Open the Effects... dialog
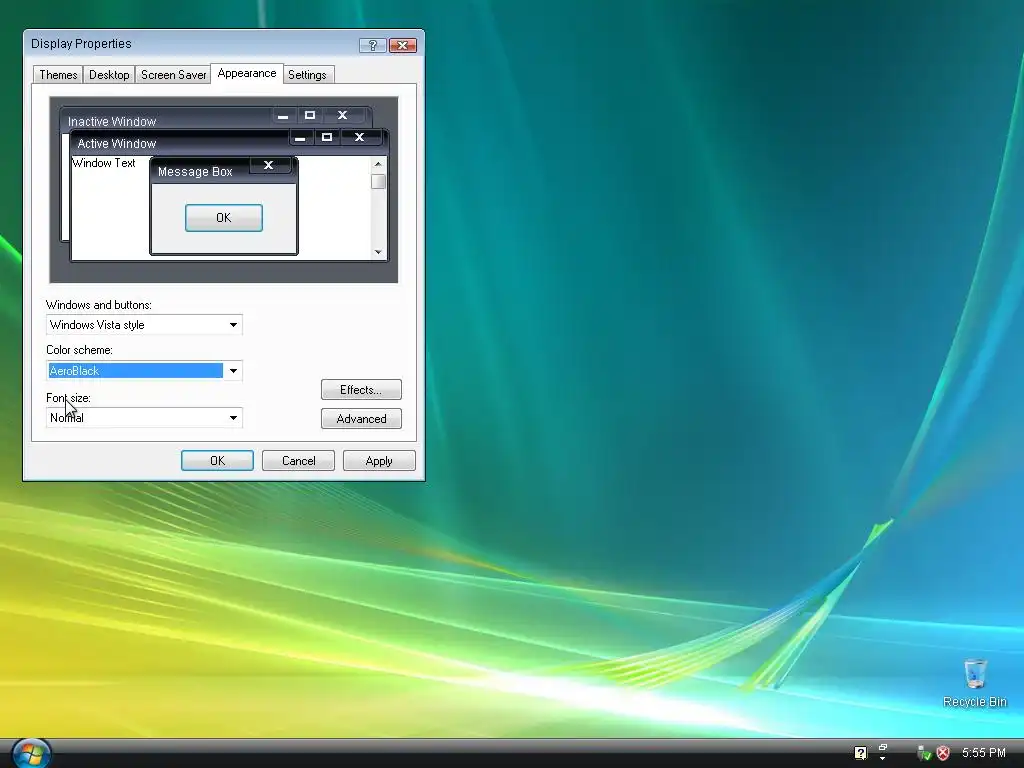The width and height of the screenshot is (1024, 768). (361, 390)
